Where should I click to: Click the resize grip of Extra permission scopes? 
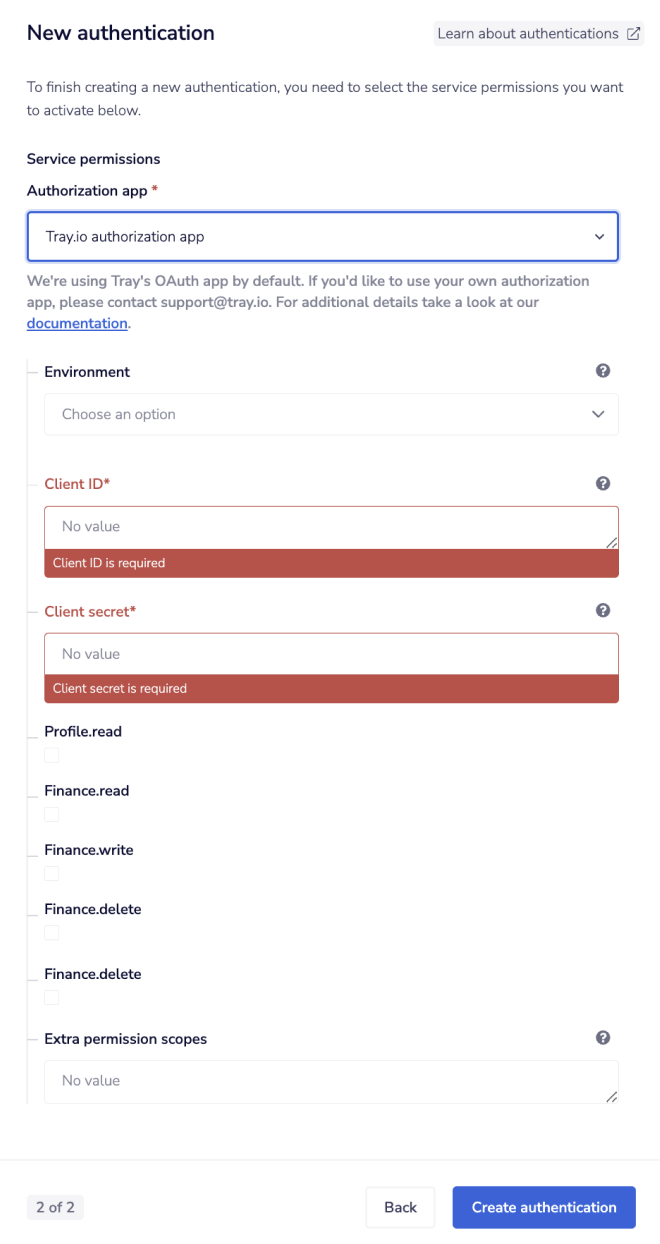(x=611, y=1095)
